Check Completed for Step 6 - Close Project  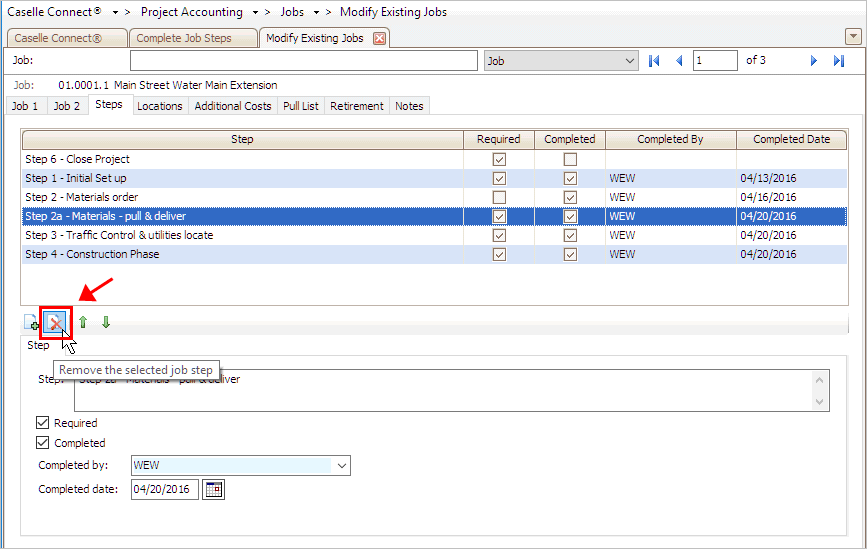coord(570,159)
